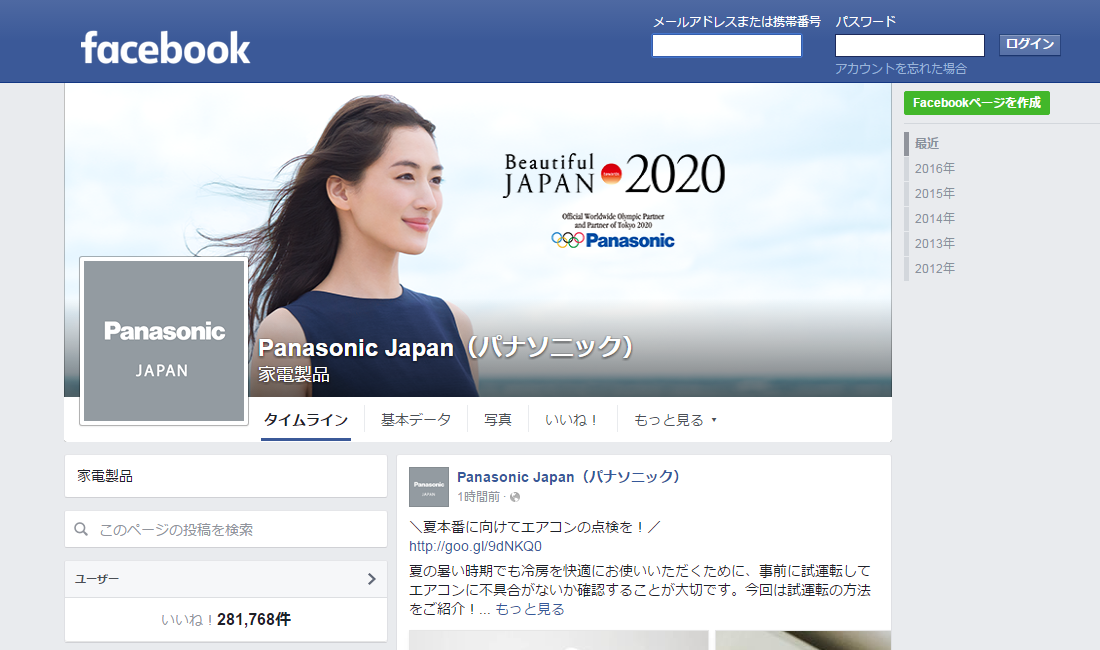1100x650 pixels.
Task: Jump to 2013年 in the timeline
Action: pyautogui.click(x=934, y=243)
